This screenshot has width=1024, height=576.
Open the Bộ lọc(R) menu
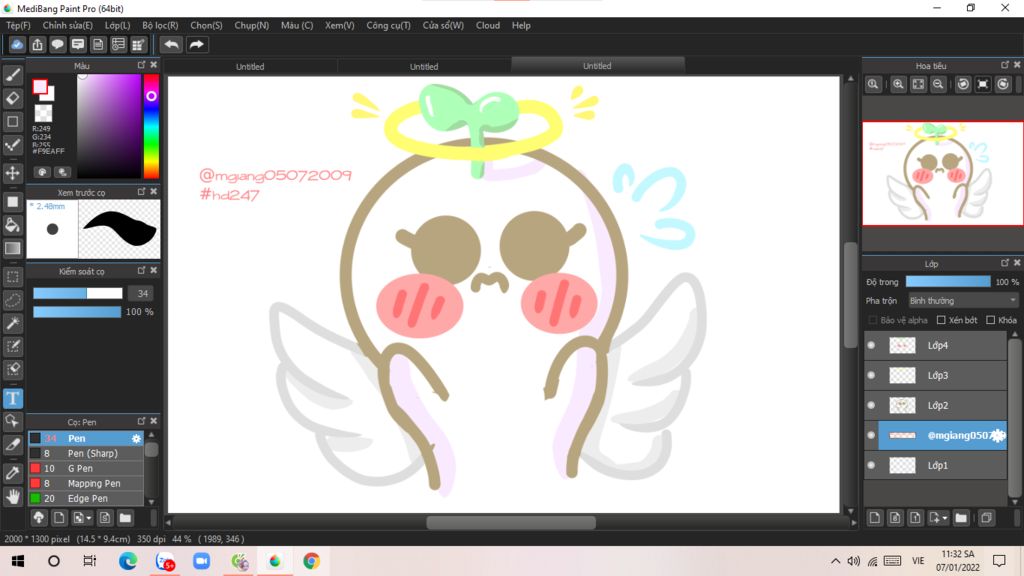tap(160, 25)
